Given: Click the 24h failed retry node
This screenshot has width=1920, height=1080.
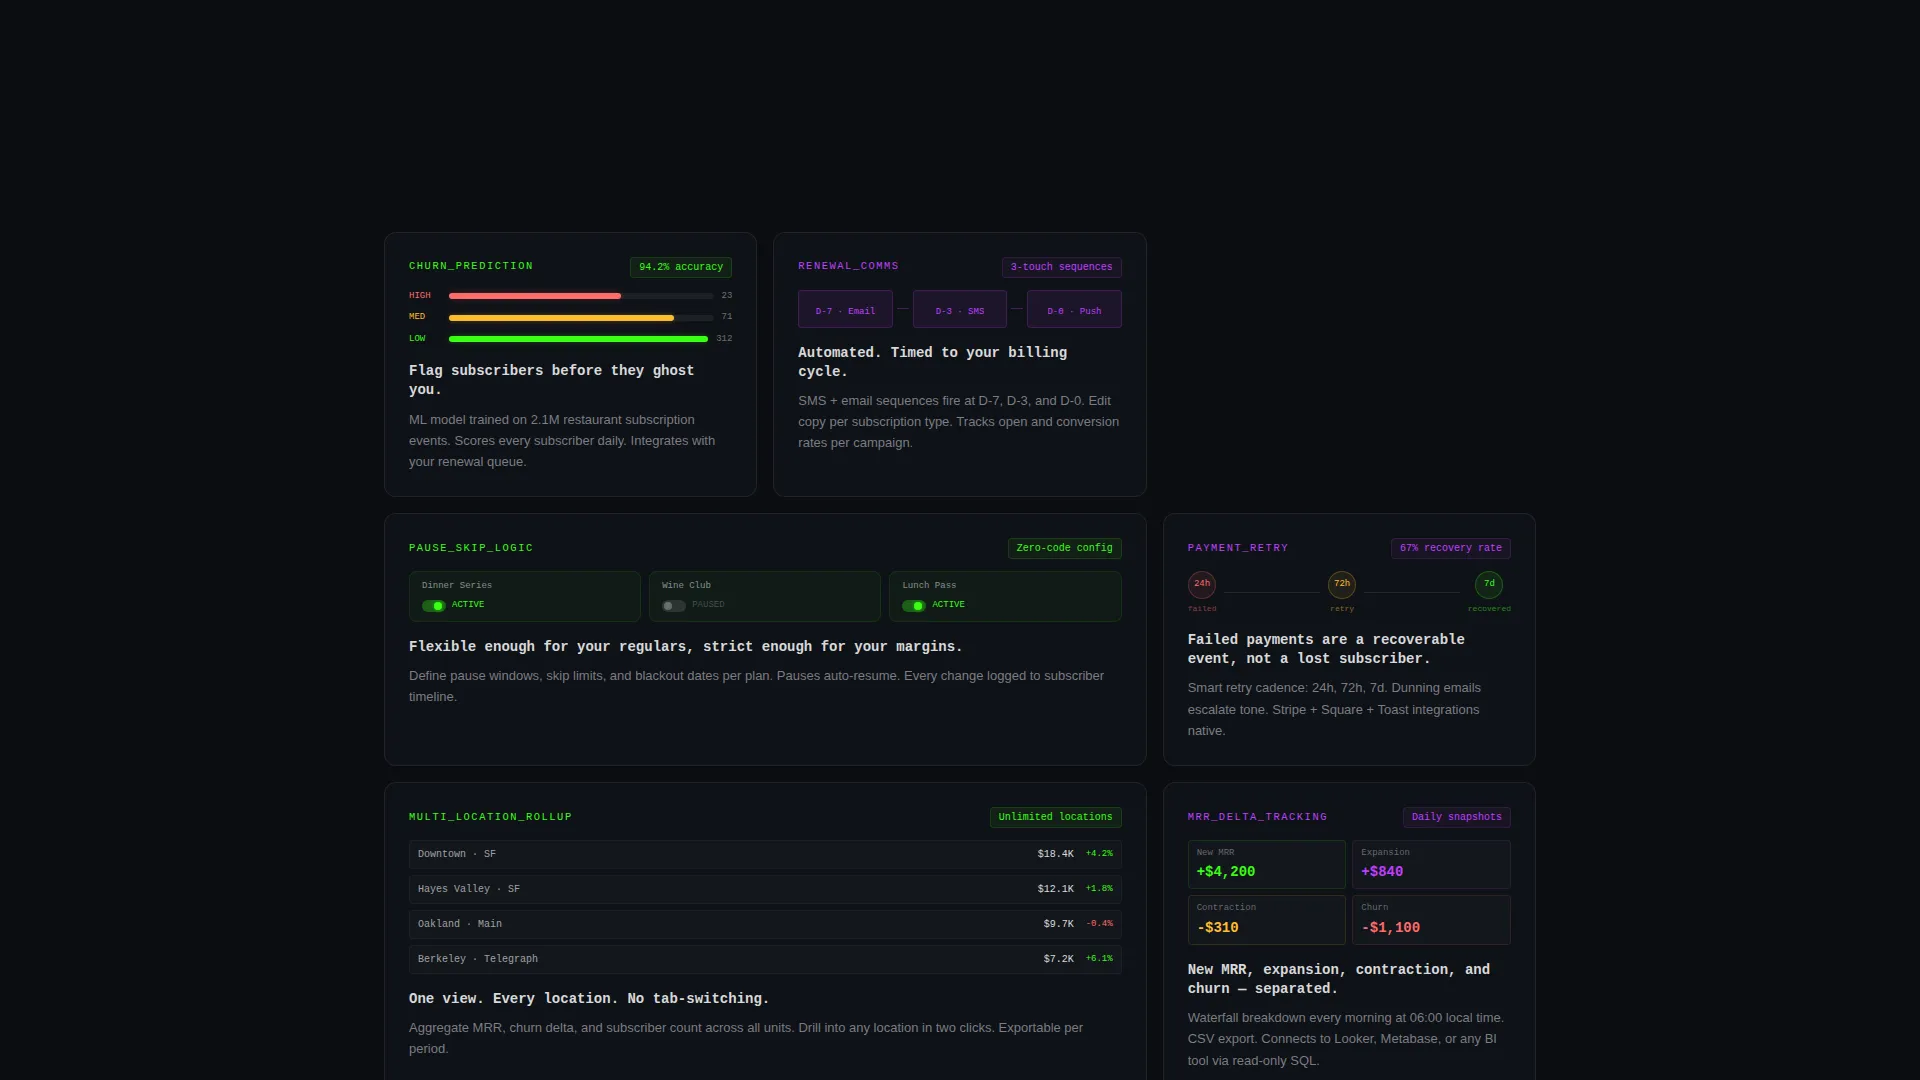Looking at the screenshot, I should 1201,584.
